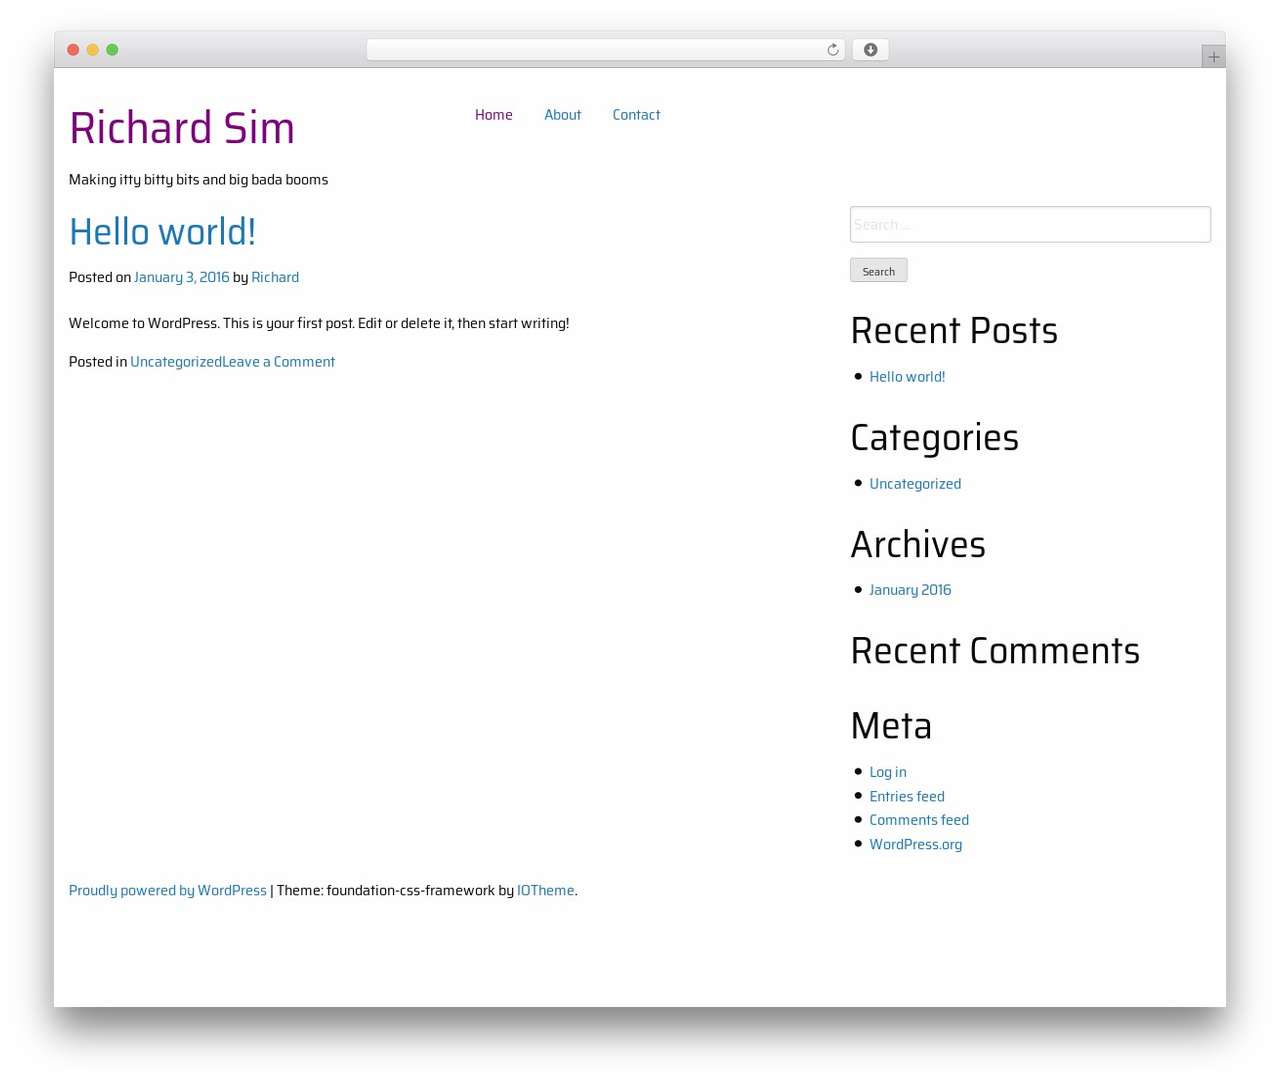Close the browser window with red button

(x=73, y=50)
